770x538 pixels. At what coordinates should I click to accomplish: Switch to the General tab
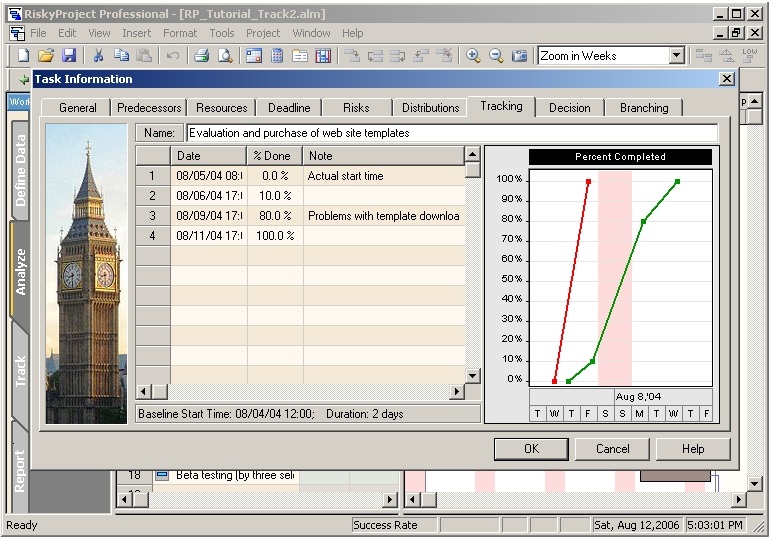click(x=78, y=108)
